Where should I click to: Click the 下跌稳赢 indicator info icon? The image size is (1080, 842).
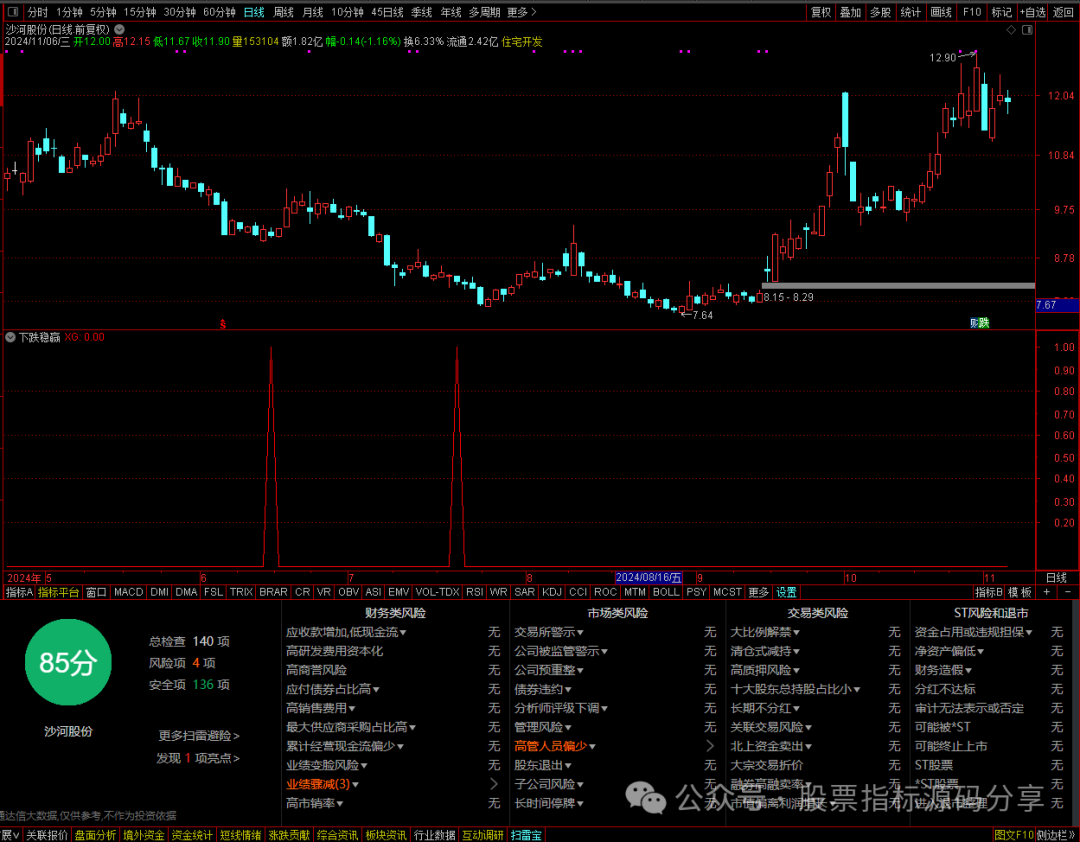pos(10,338)
